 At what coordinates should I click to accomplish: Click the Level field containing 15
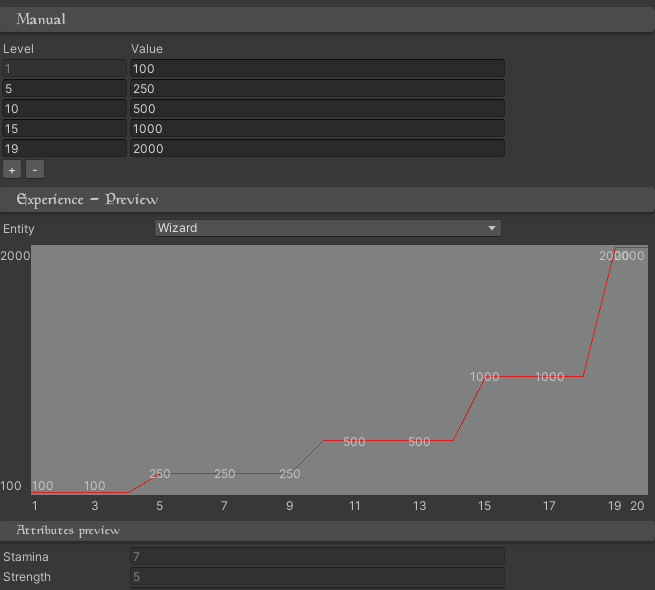(64, 128)
